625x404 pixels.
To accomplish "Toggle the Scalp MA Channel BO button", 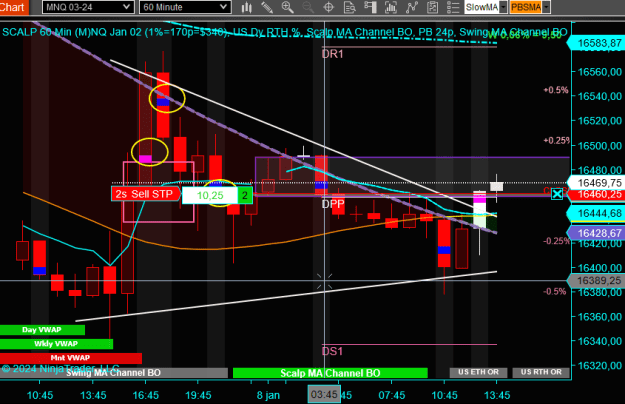I will coord(330,373).
